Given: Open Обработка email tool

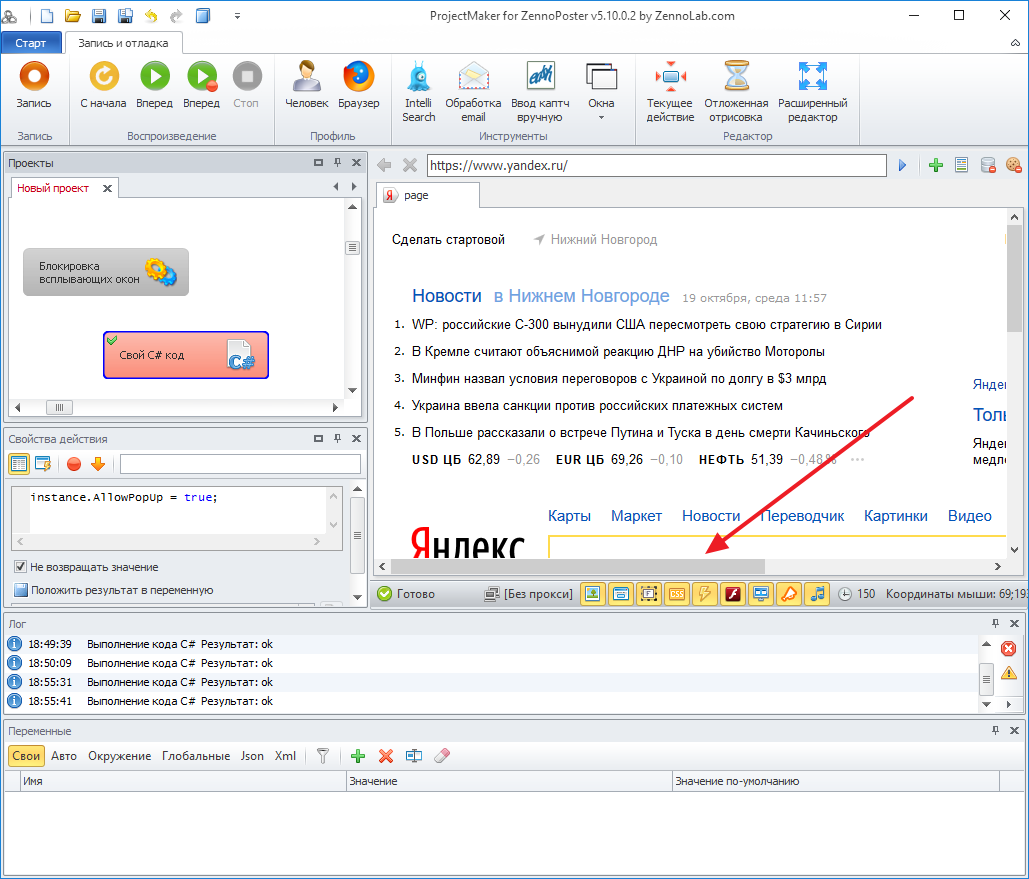Looking at the screenshot, I should pos(473,91).
